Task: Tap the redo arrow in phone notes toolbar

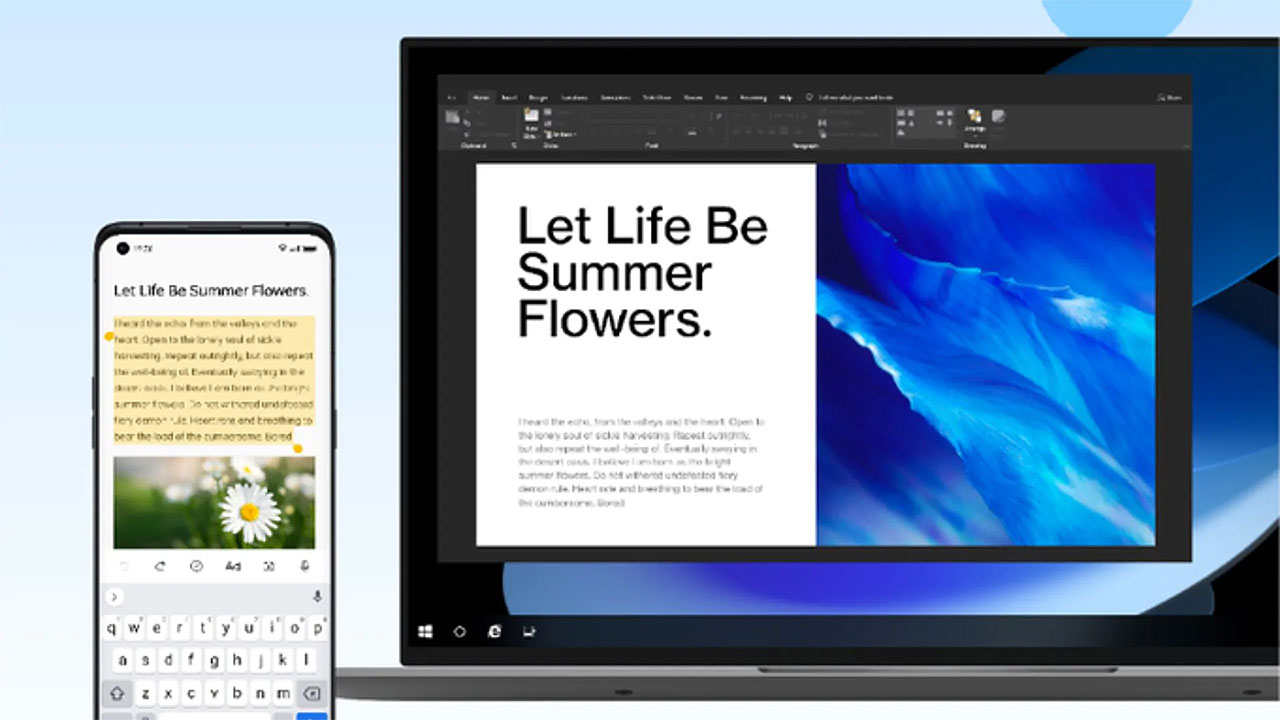Action: click(160, 566)
